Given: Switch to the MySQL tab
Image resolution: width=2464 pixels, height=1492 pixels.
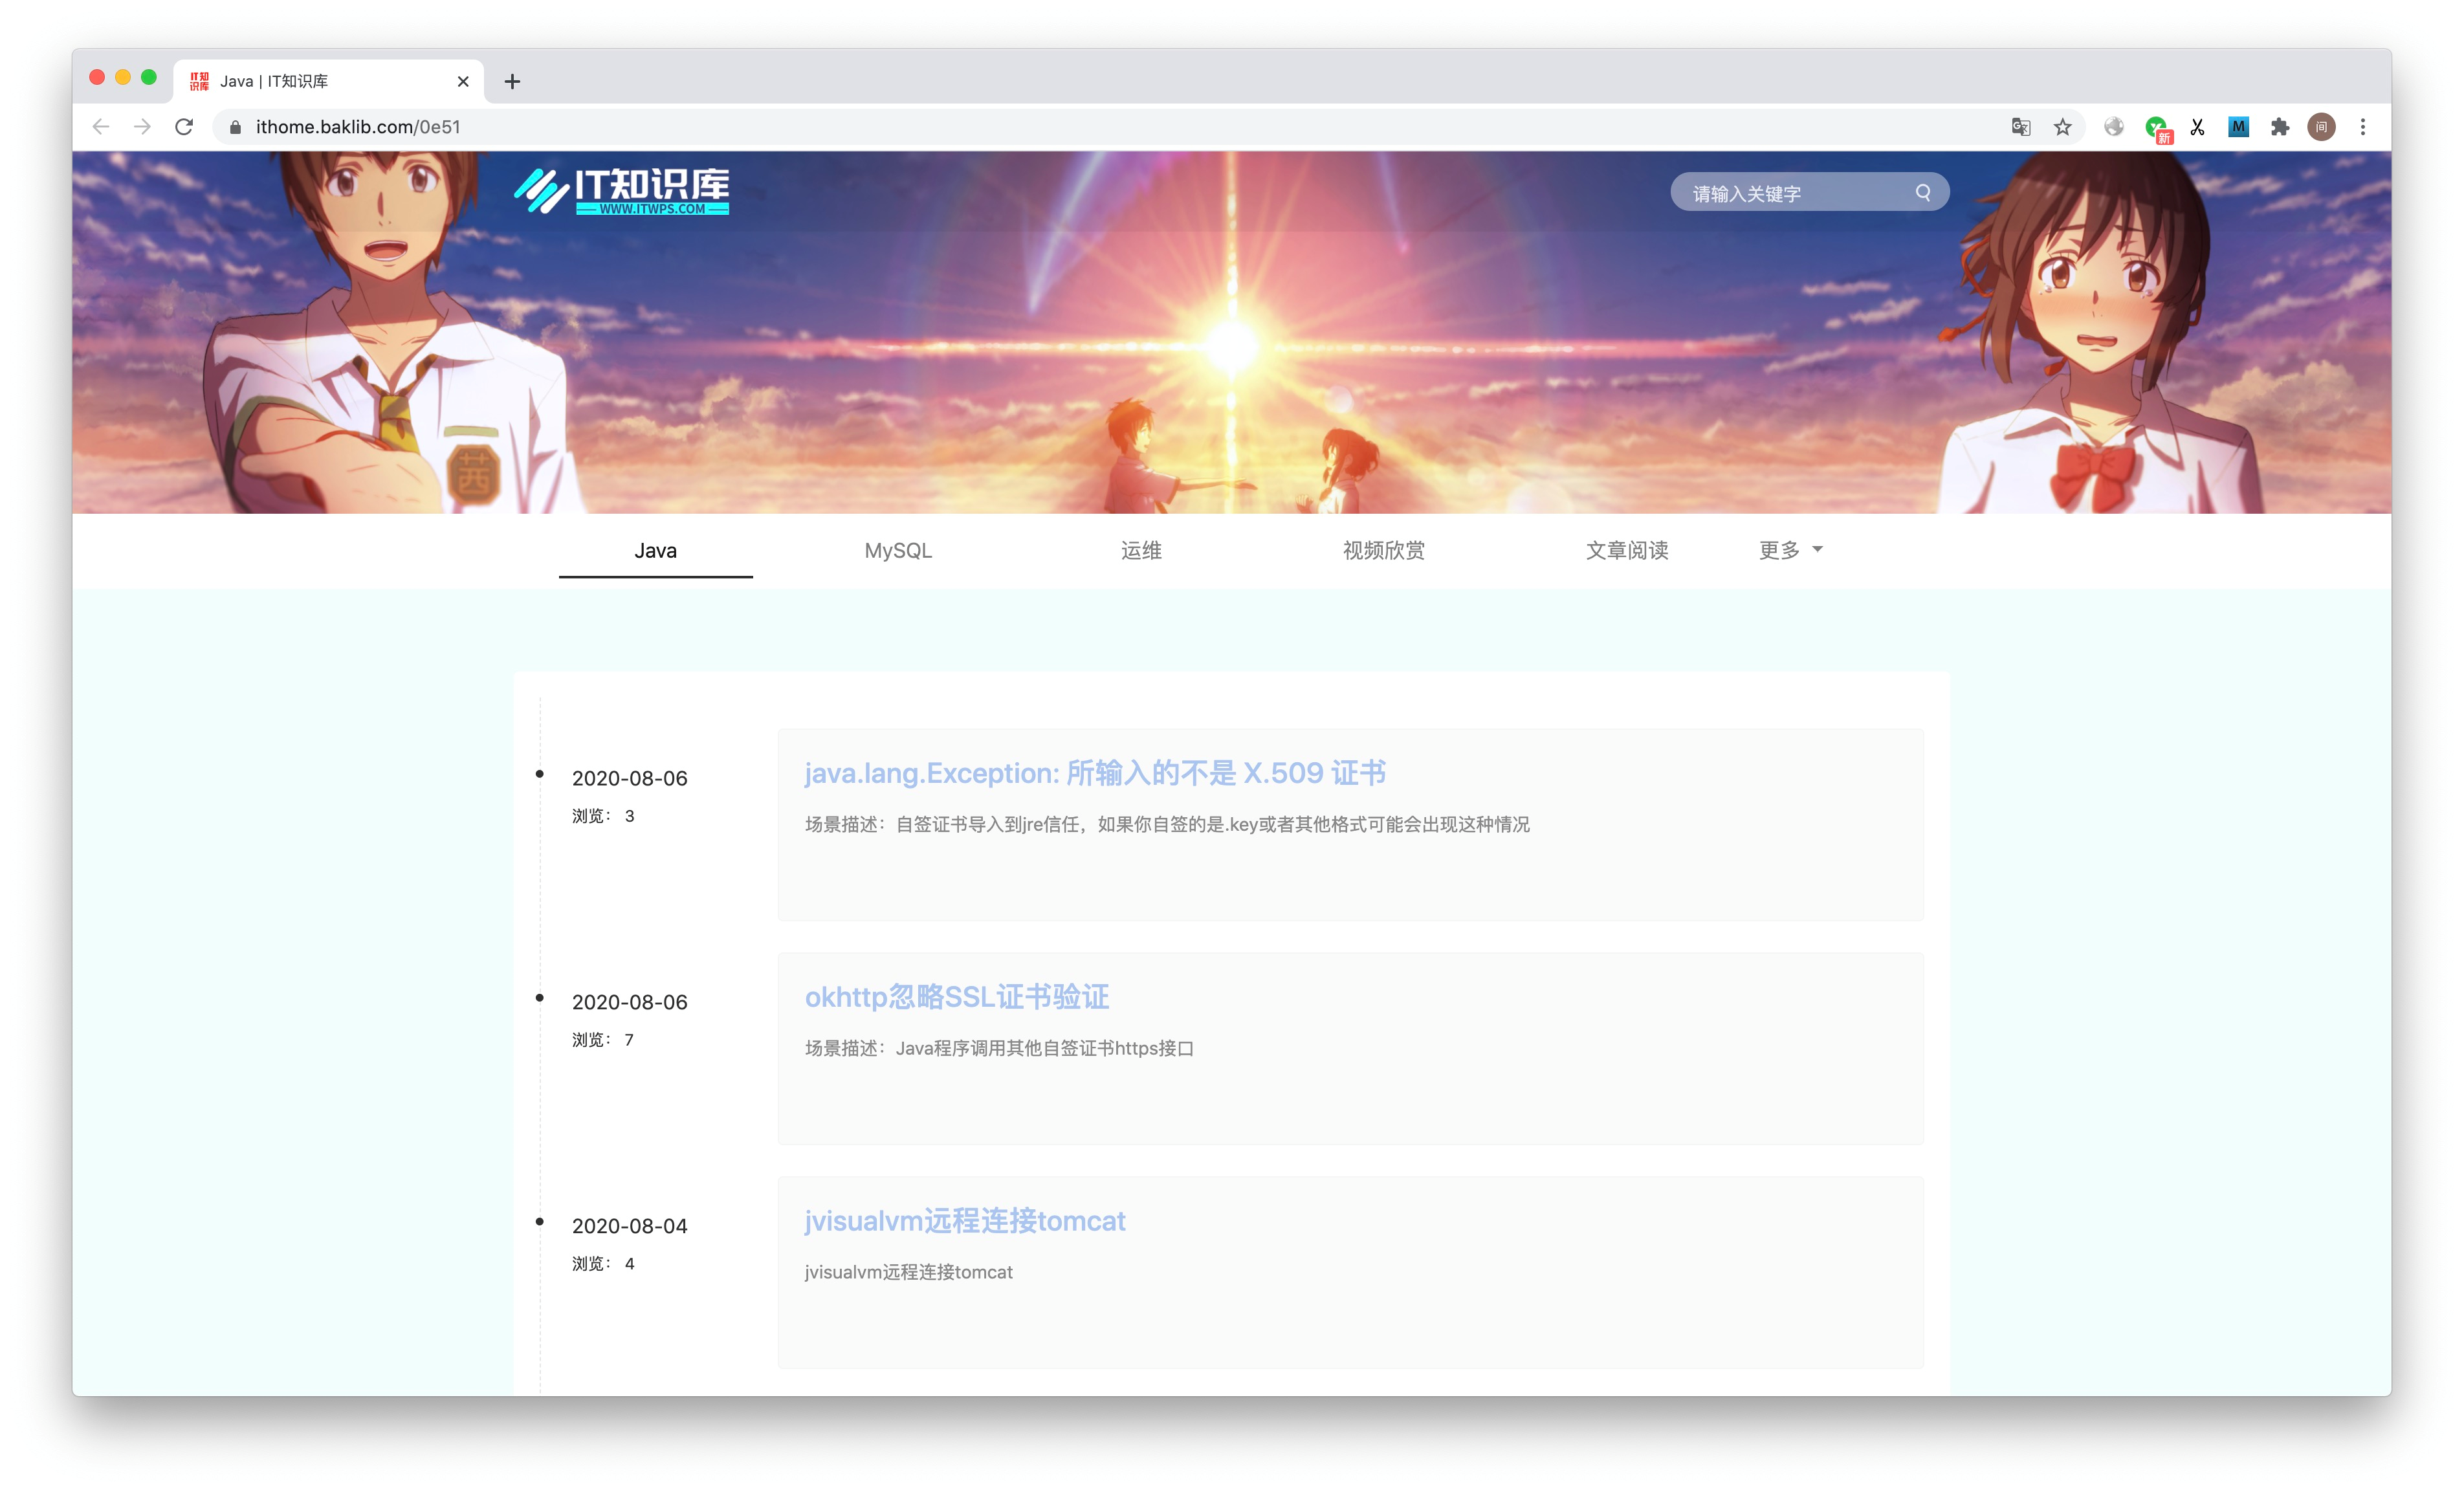Looking at the screenshot, I should 898,550.
